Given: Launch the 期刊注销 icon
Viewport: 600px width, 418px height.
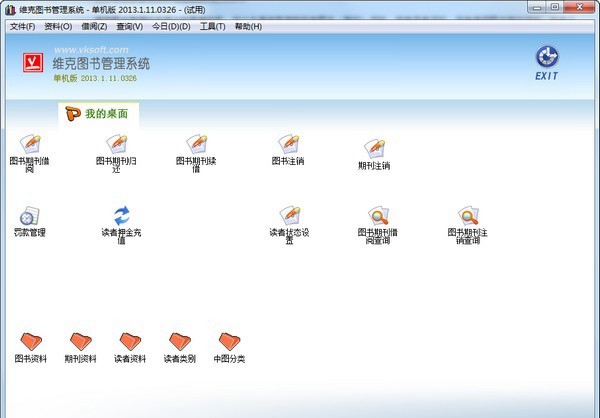Looking at the screenshot, I should 374,154.
